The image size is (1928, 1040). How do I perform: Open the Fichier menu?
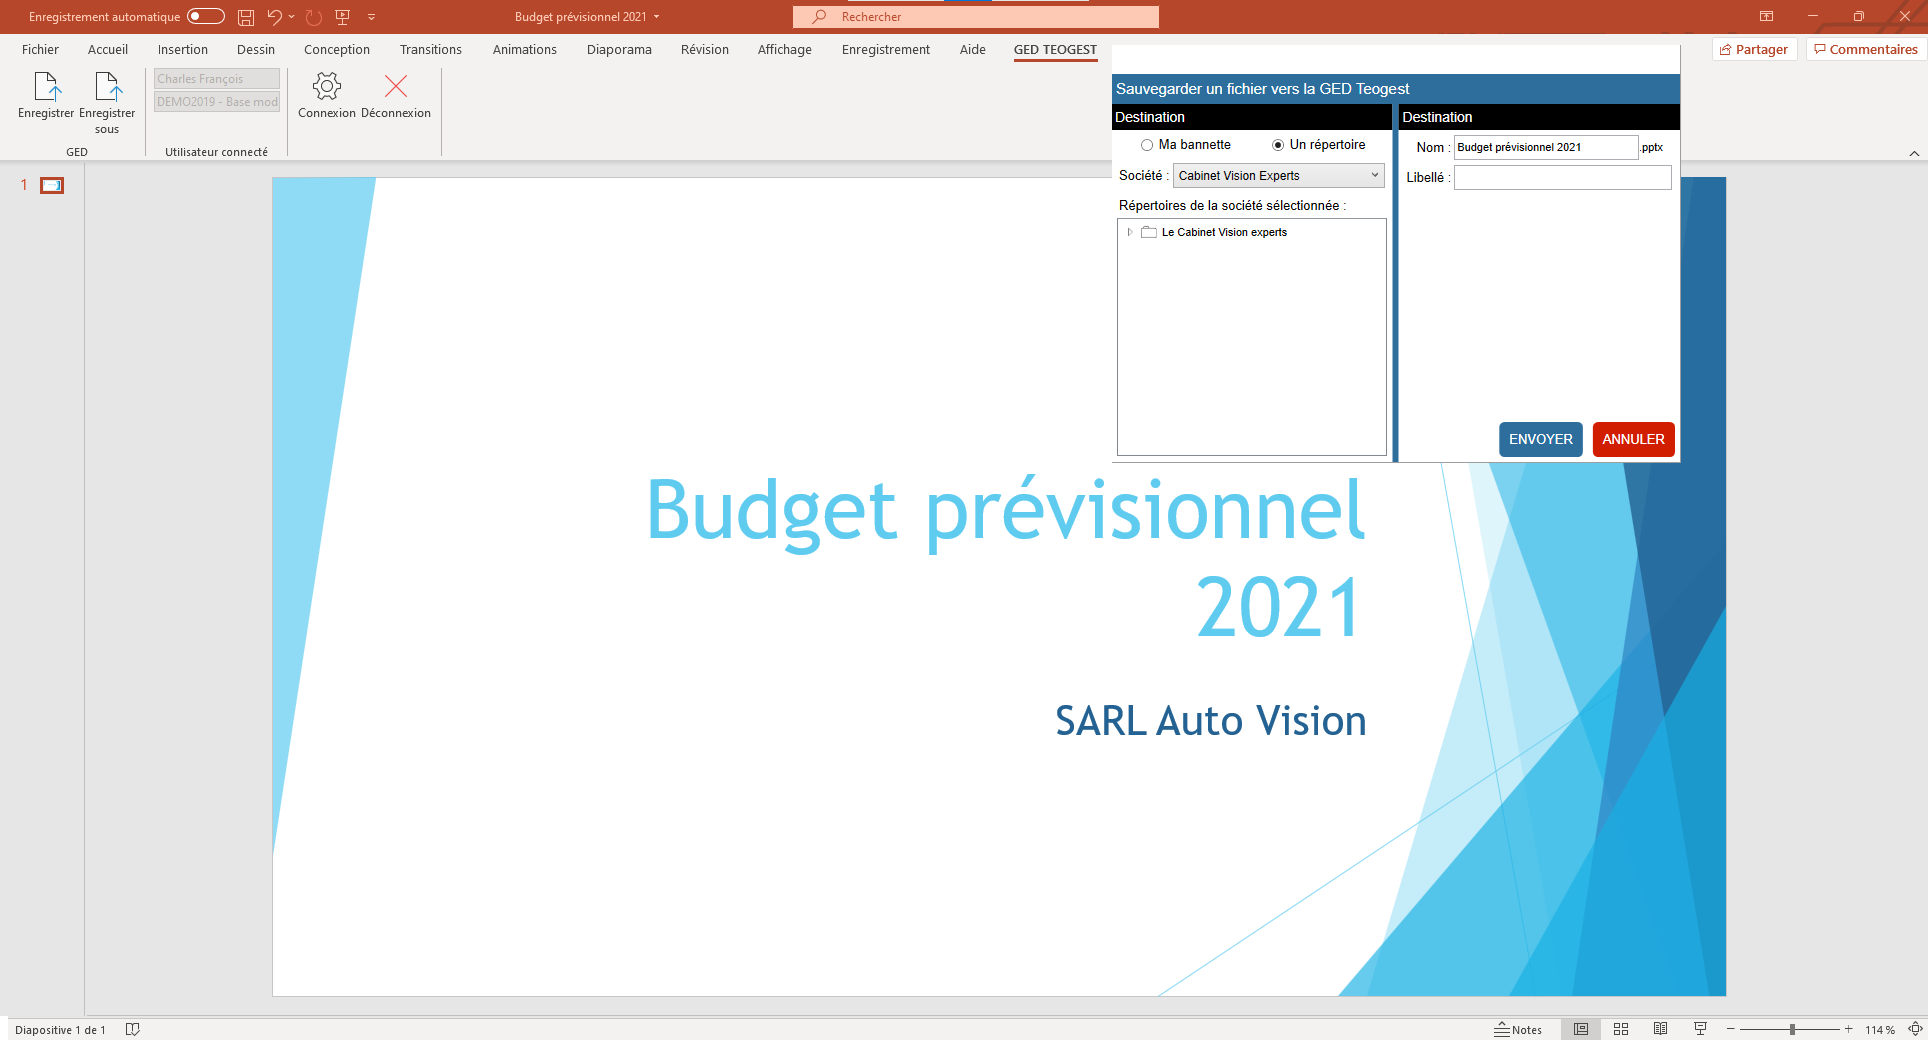coord(40,50)
